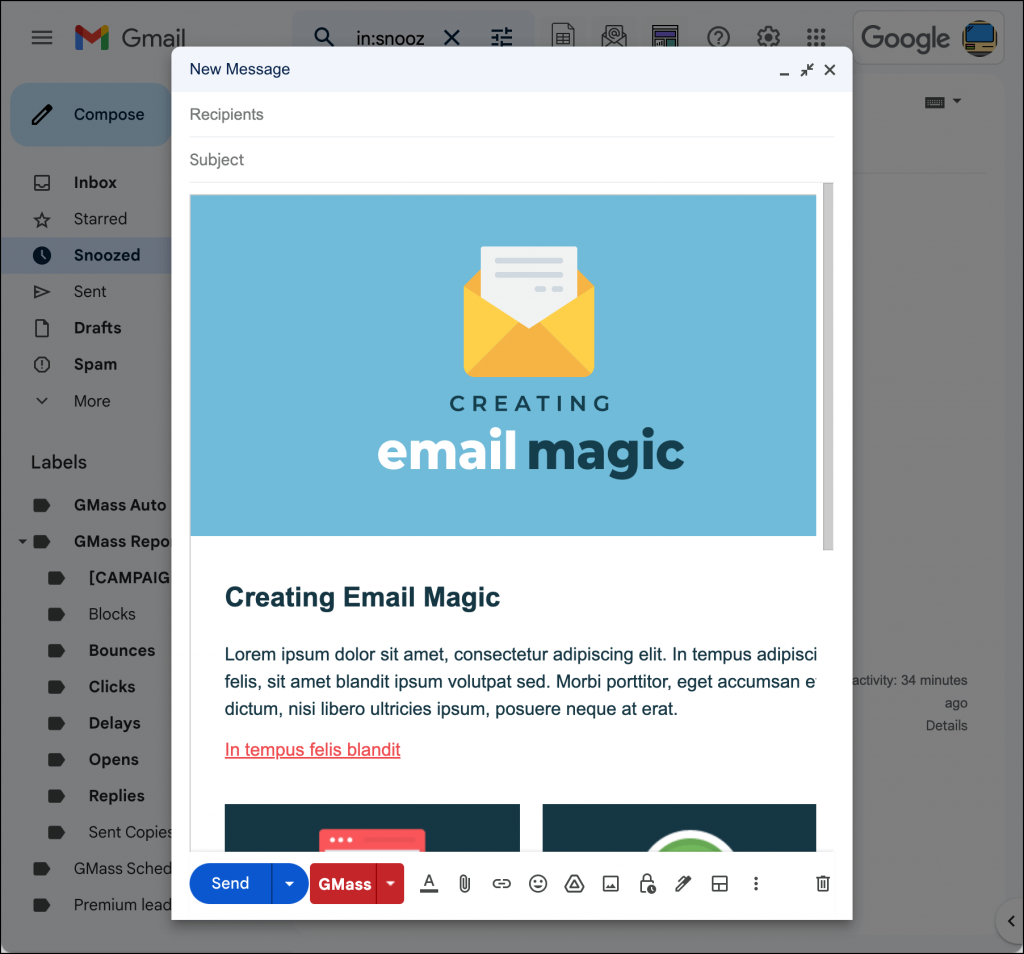Collapse the GMass Reports label group
Screen dimensions: 1024x954
point(22,541)
